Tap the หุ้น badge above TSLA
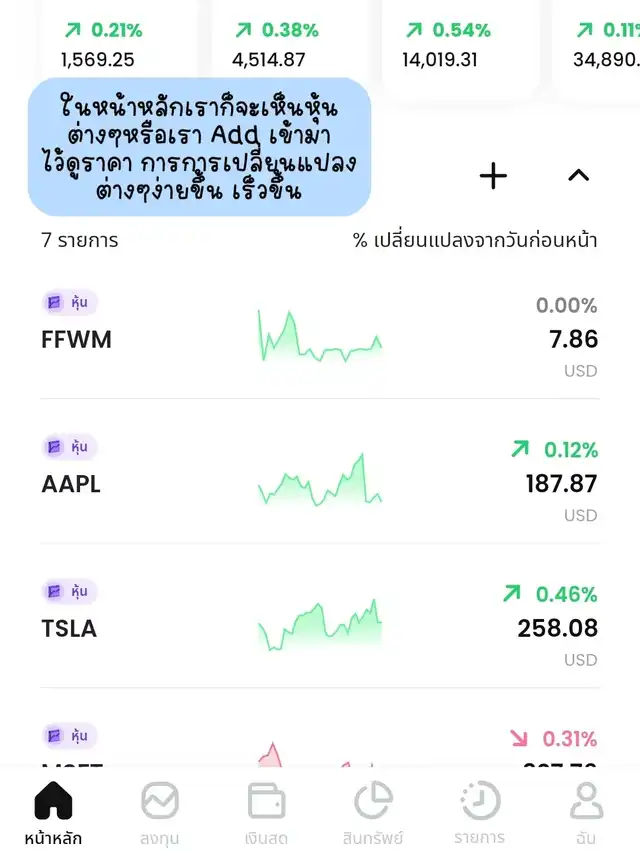640x853 pixels. coord(69,591)
